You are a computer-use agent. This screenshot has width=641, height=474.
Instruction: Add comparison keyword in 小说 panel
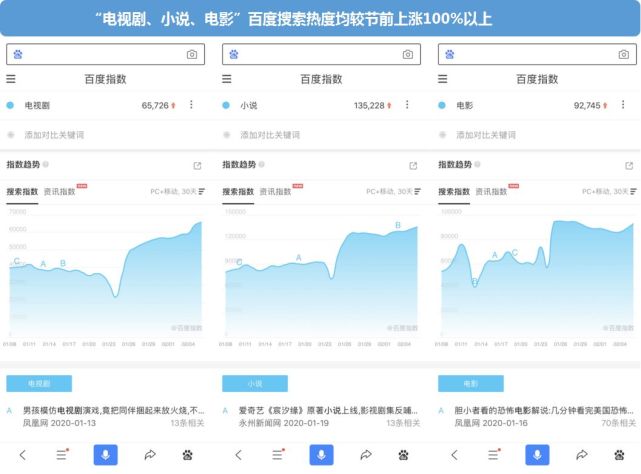270,135
